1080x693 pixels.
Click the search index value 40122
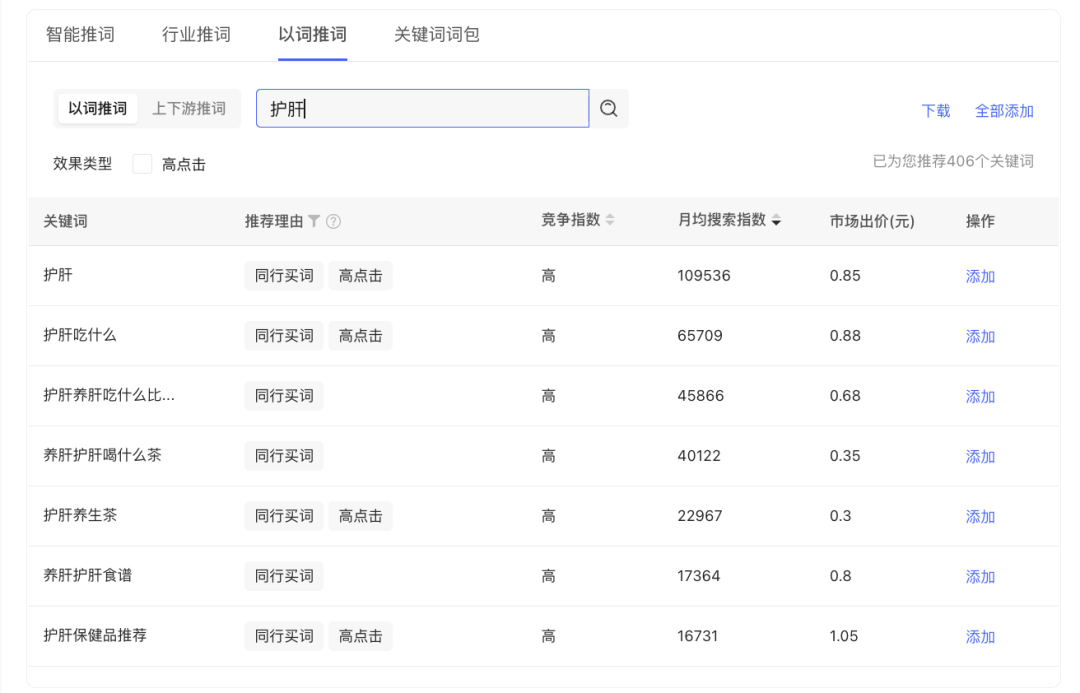point(699,455)
